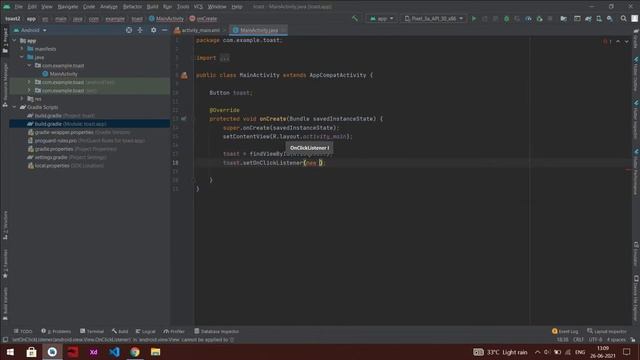Viewport: 640px width, 360px height.
Task: Switch to the MainActivity.java editor tab
Action: 258,30
